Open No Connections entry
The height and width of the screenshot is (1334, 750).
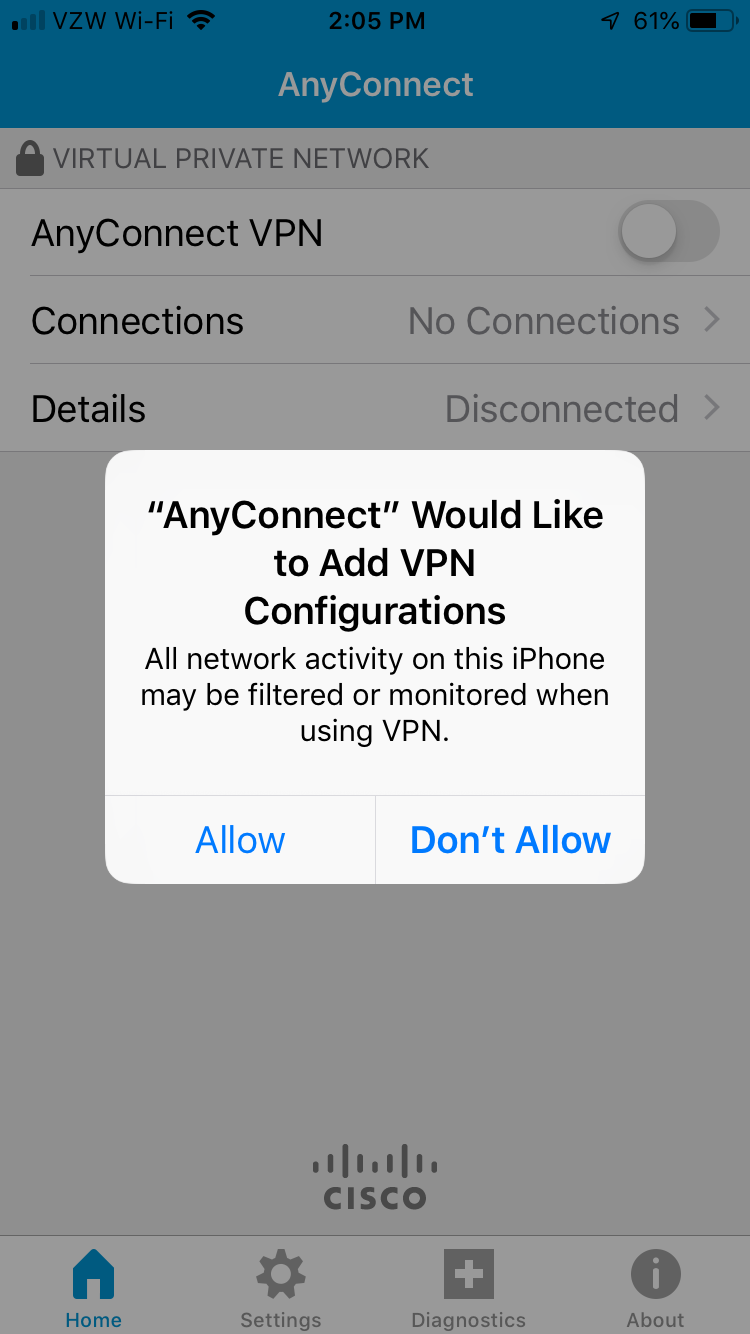coord(544,321)
